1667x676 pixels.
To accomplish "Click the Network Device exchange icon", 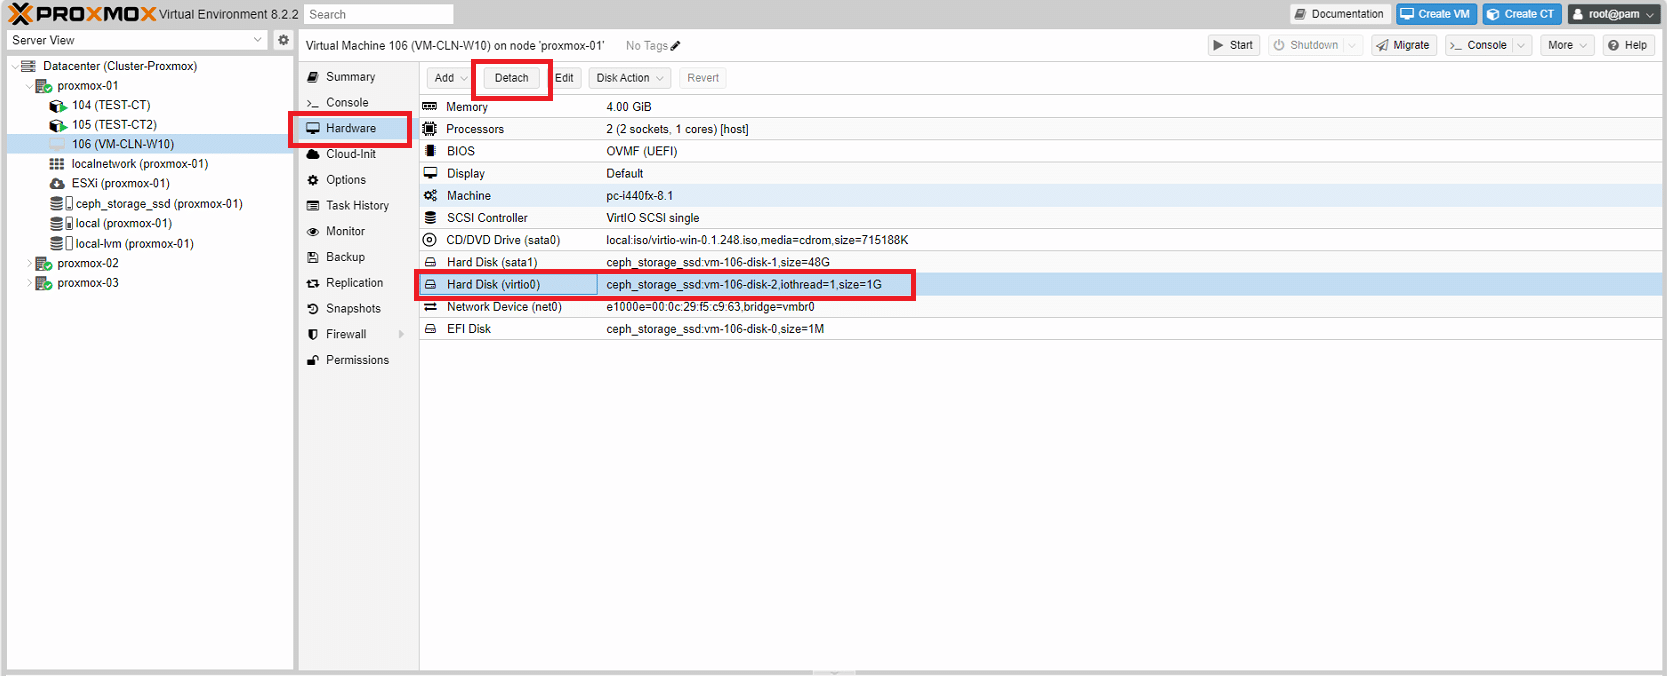I will click(430, 307).
